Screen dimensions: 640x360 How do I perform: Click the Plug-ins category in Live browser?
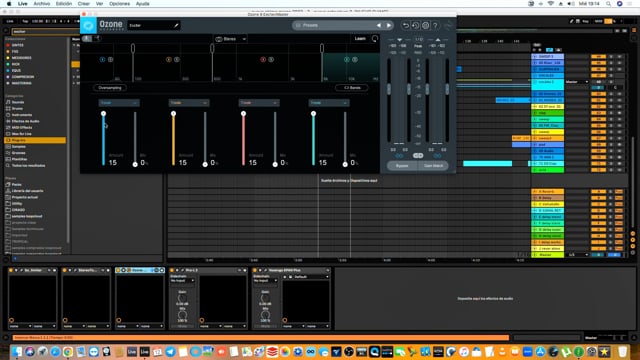coord(35,140)
